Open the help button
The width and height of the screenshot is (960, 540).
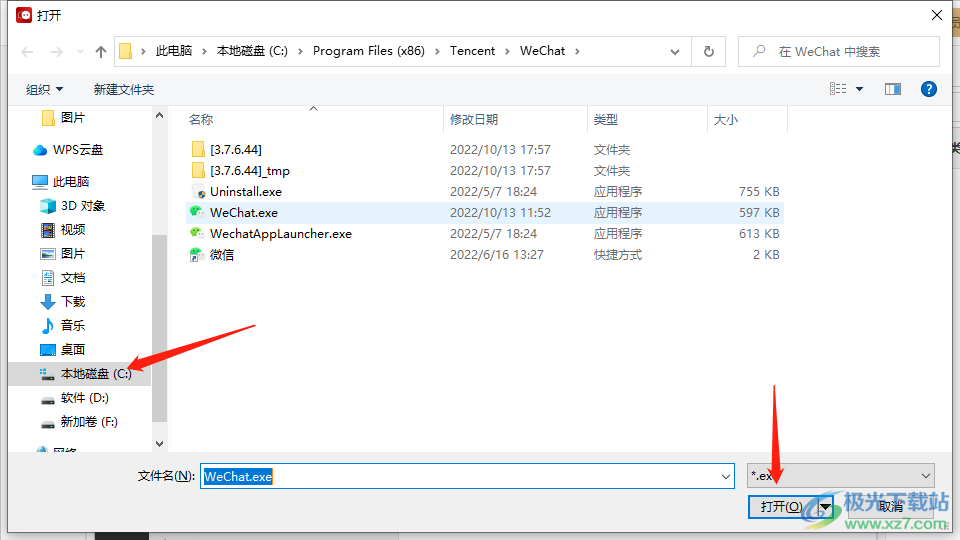[929, 89]
